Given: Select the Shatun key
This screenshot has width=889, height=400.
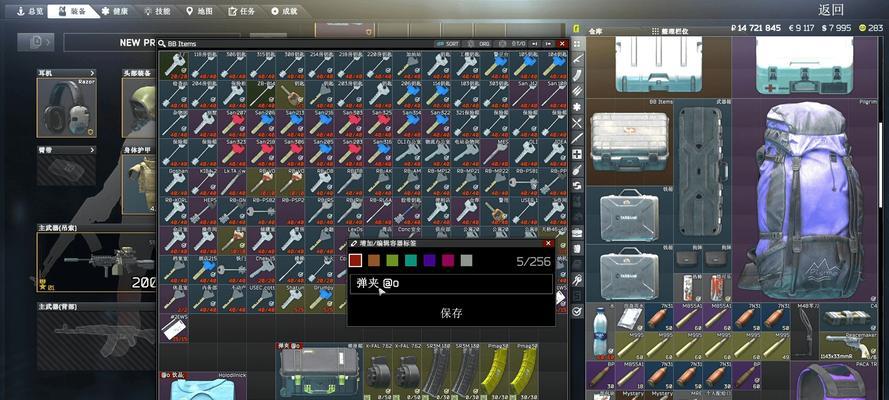Looking at the screenshot, I should click(x=290, y=299).
